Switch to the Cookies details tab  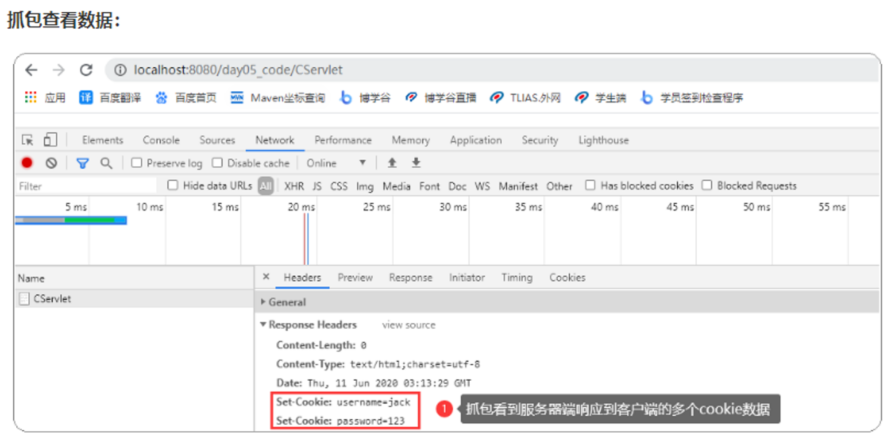pos(568,278)
